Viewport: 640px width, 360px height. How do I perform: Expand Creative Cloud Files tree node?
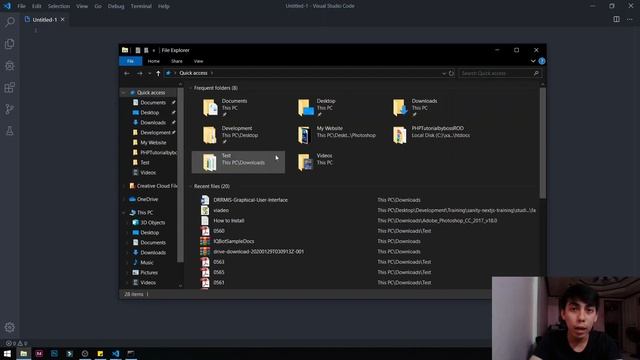[x=124, y=186]
